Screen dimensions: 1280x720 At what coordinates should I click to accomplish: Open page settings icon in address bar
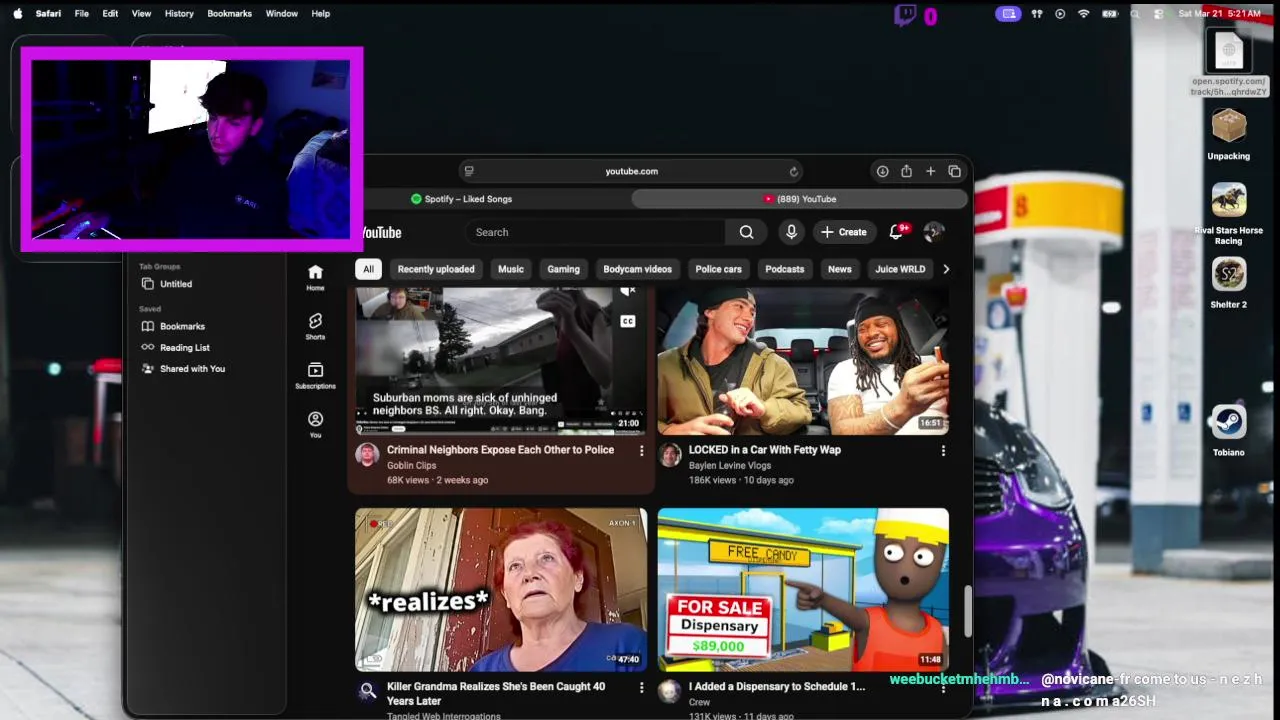469,171
